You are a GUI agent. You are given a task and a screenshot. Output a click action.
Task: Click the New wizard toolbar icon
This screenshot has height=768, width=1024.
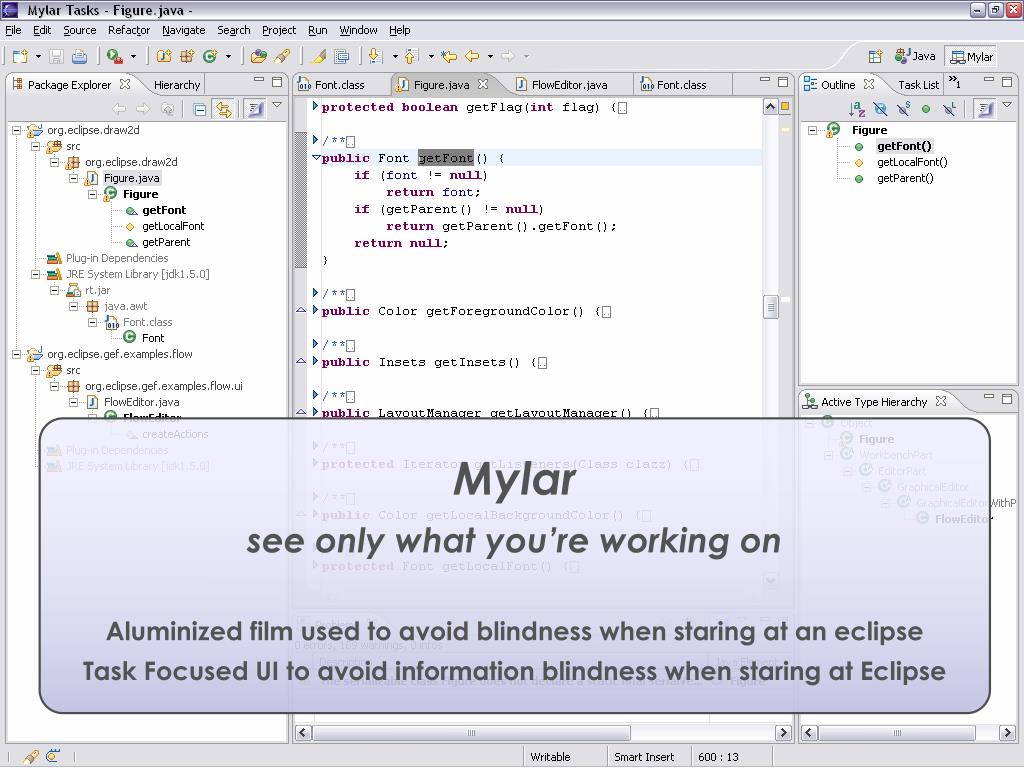(x=20, y=57)
